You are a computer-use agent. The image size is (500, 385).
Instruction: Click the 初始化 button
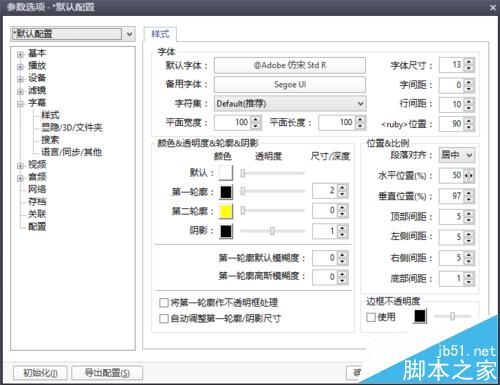click(x=40, y=373)
